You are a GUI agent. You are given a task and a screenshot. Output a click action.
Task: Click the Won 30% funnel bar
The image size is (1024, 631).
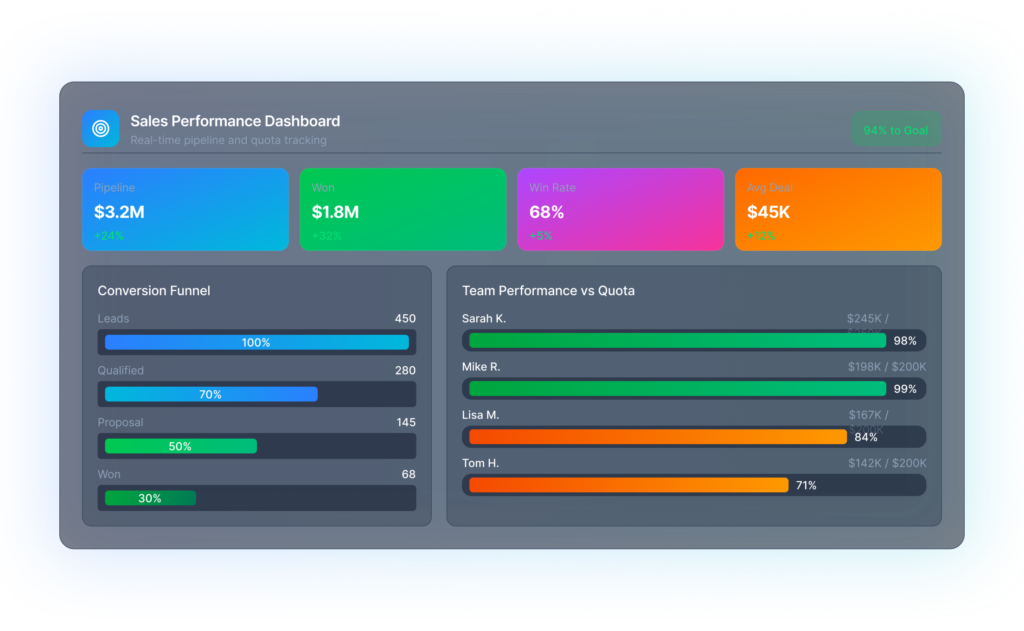pos(150,498)
